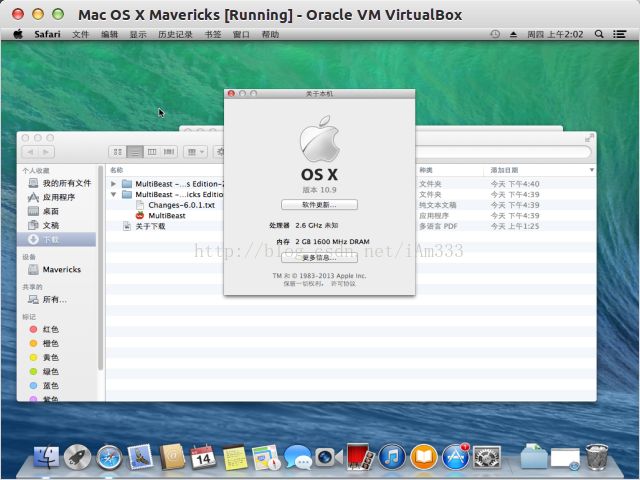The width and height of the screenshot is (640, 480).
Task: Open the Apple menu
Action: (18, 34)
